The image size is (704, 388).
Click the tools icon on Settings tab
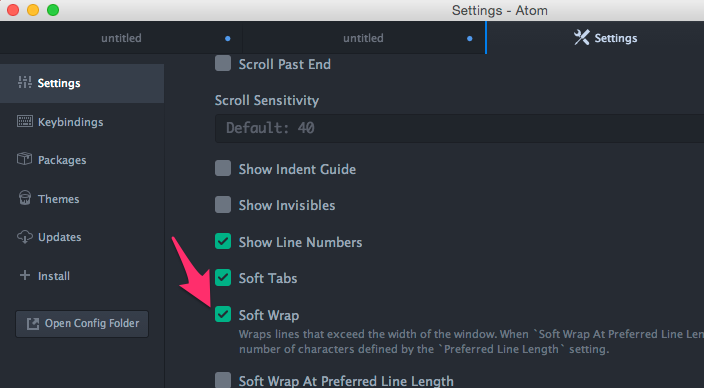581,38
